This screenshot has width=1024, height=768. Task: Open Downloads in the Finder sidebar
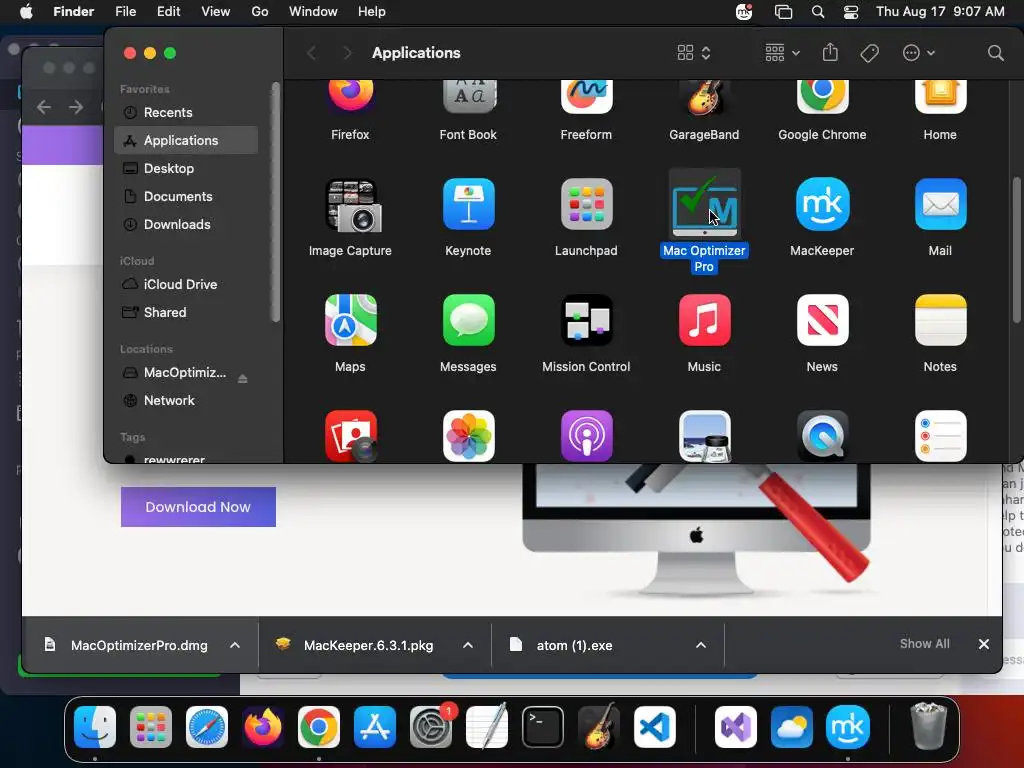(186, 225)
